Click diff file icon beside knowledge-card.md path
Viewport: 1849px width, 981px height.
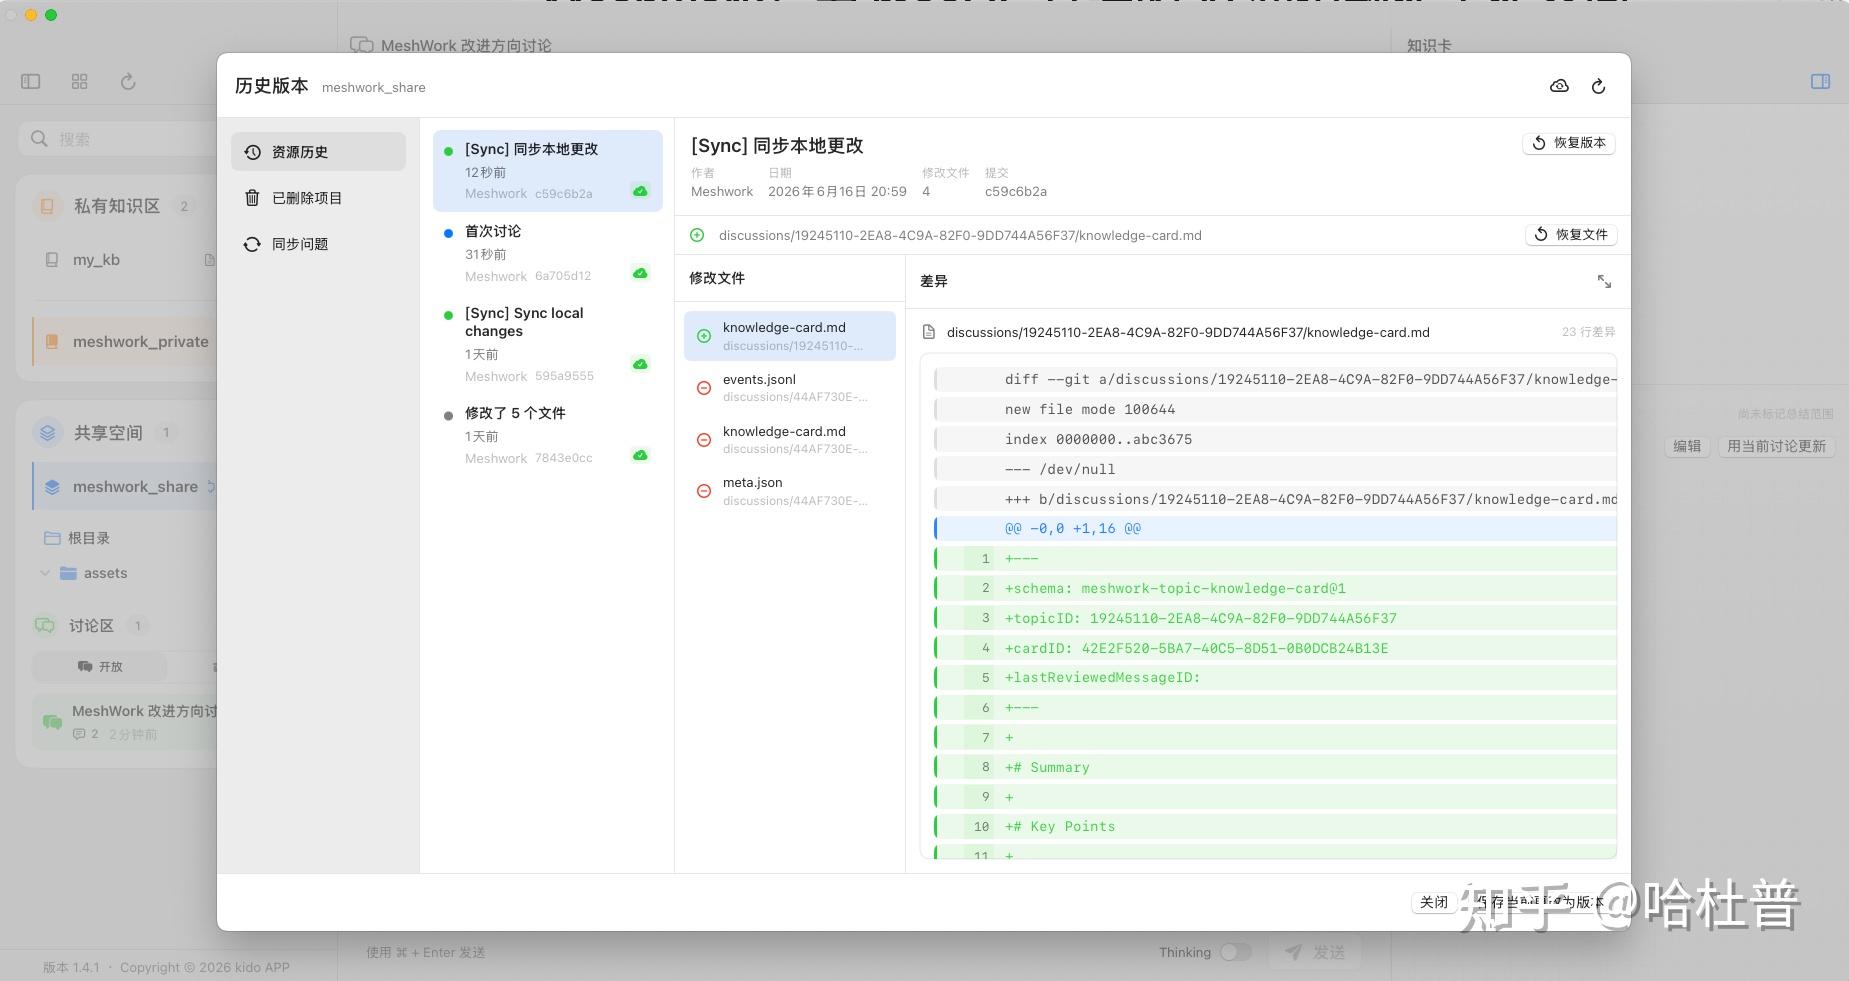928,332
